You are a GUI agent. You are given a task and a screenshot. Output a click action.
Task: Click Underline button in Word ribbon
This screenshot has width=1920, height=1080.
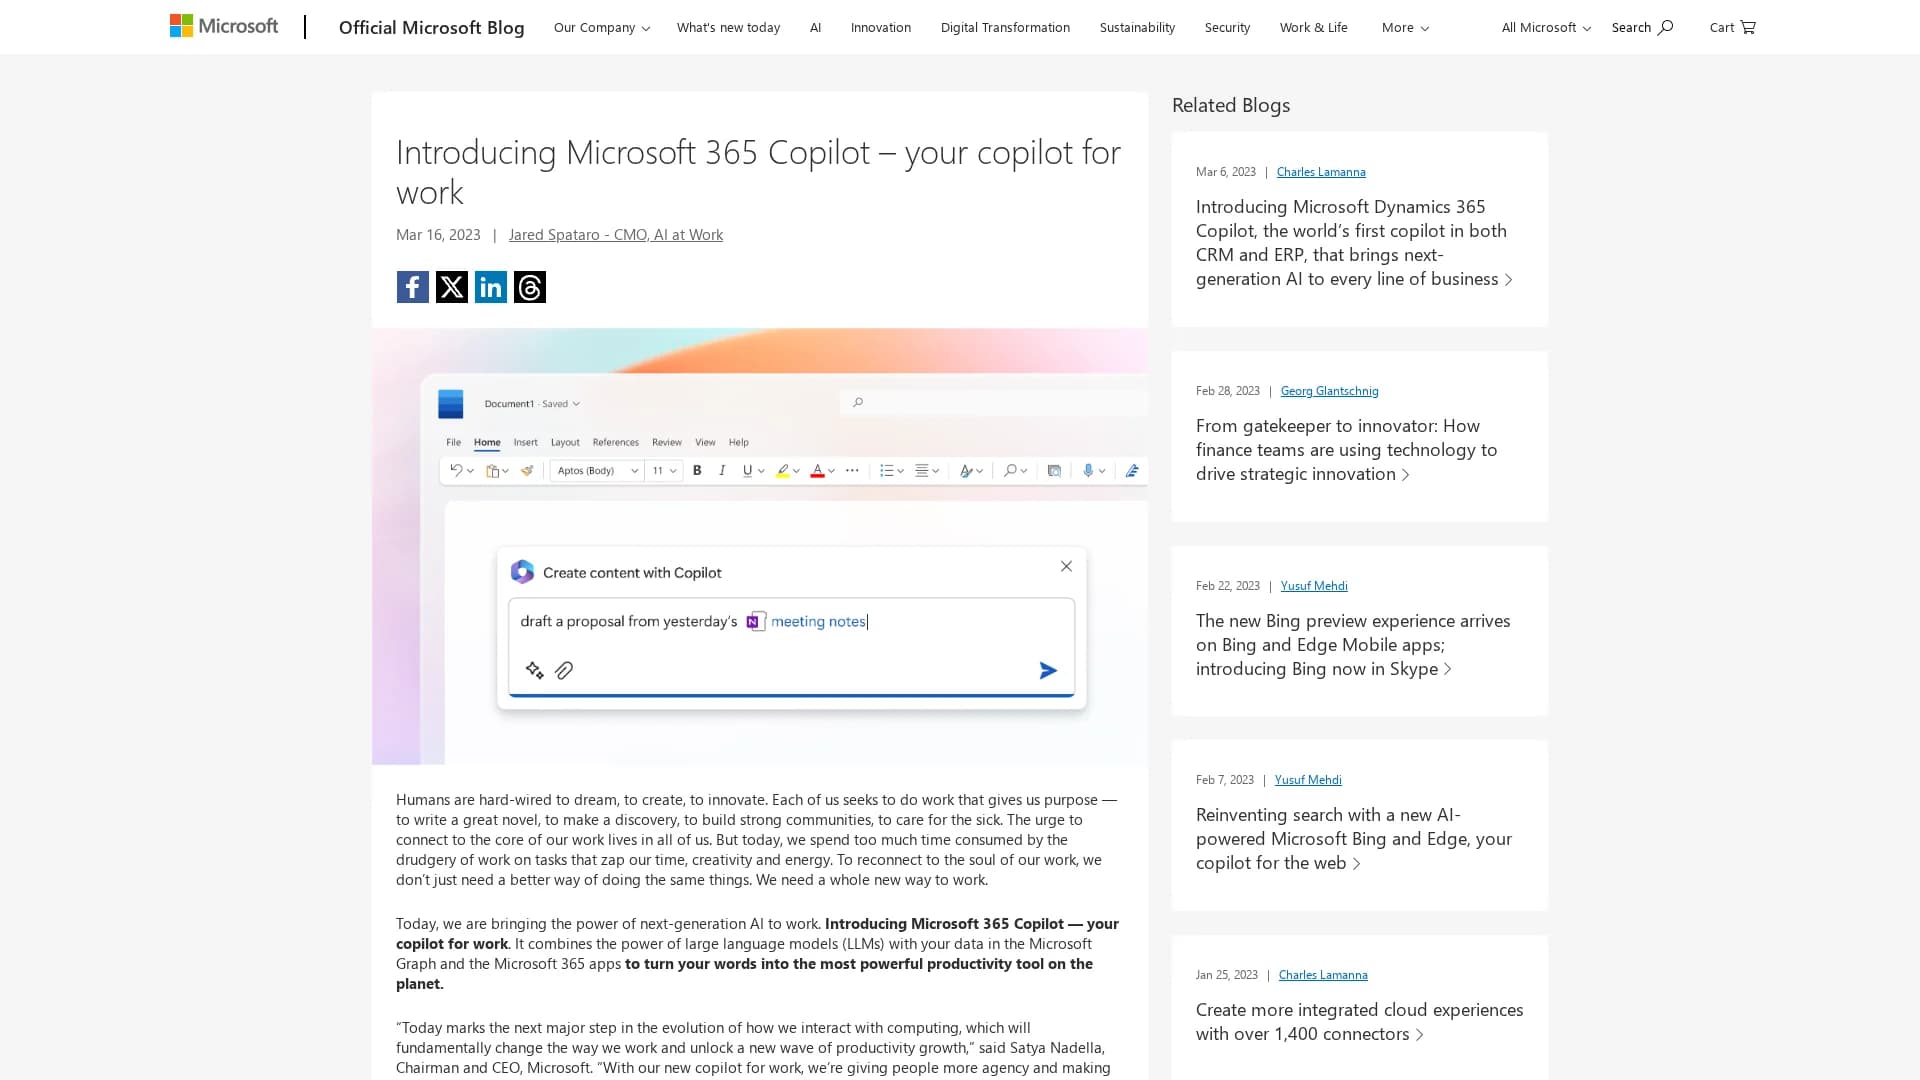[x=748, y=470]
